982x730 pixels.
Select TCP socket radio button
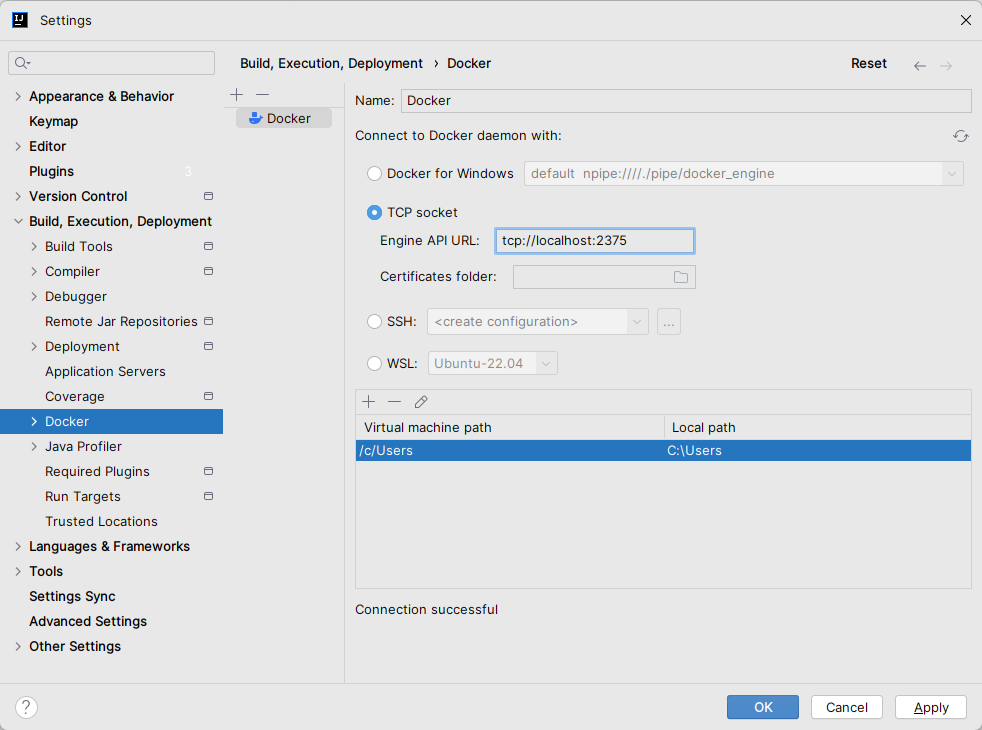tap(375, 213)
